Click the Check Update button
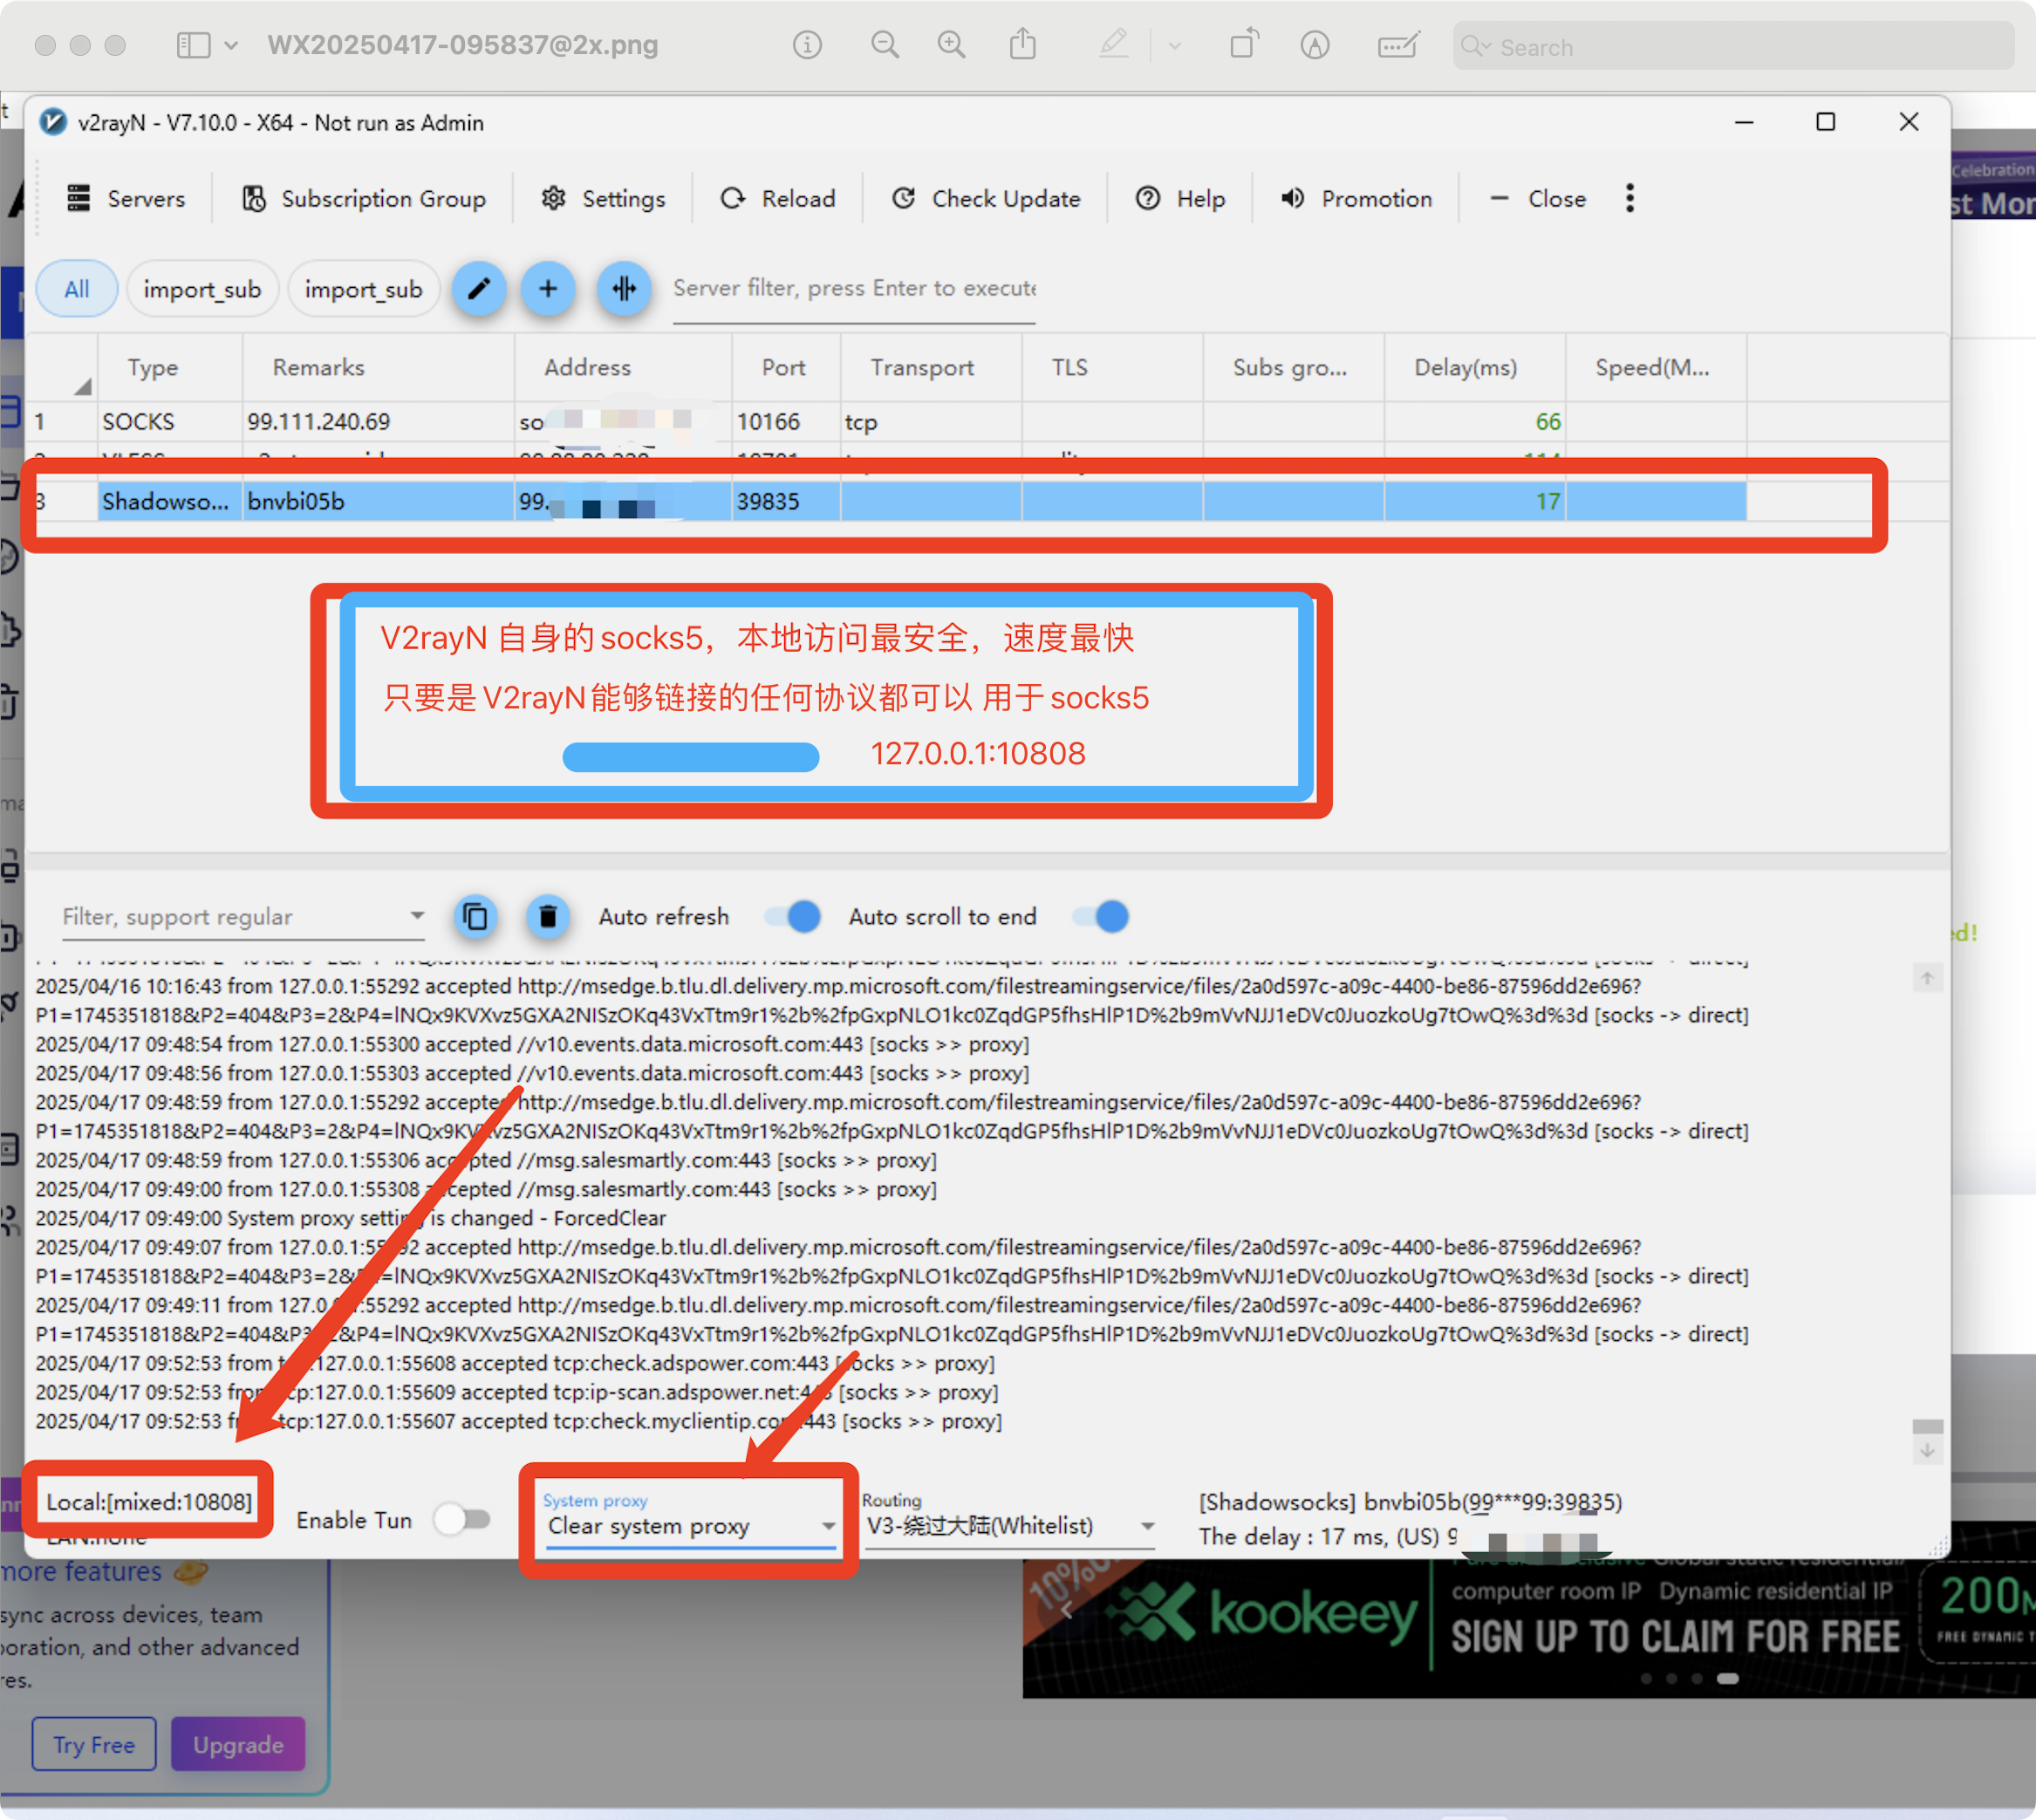The image size is (2036, 1820). click(x=986, y=199)
